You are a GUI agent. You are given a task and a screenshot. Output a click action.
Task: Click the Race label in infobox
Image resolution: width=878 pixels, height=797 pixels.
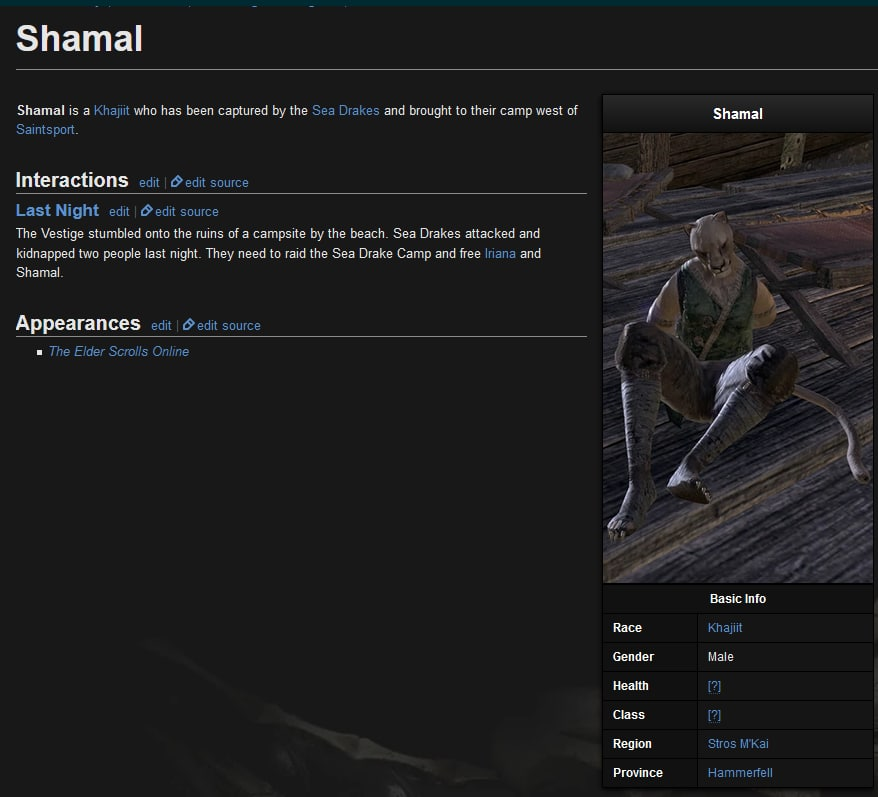pos(627,628)
